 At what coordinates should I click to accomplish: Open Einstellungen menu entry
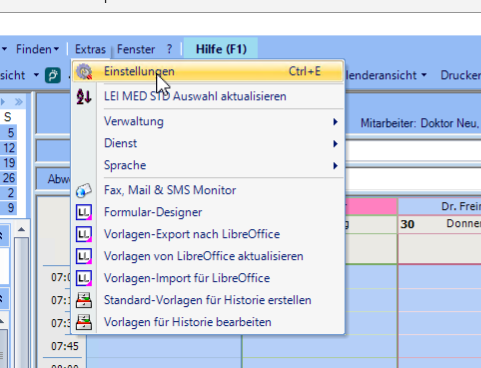208,71
